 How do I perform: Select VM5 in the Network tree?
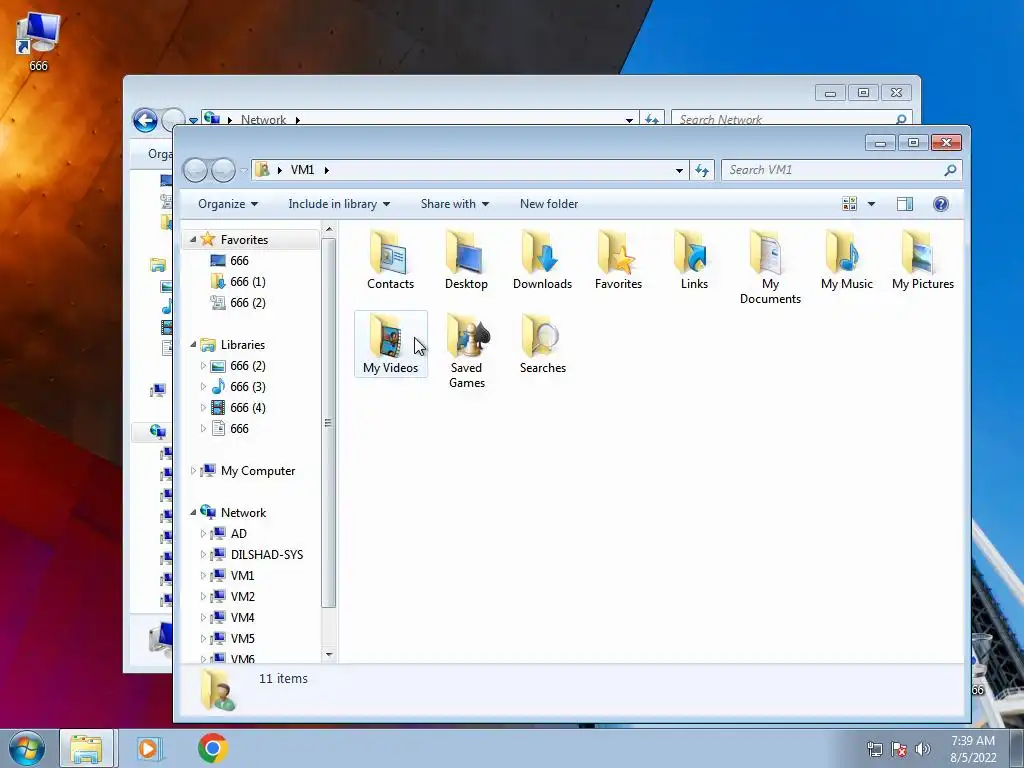242,638
